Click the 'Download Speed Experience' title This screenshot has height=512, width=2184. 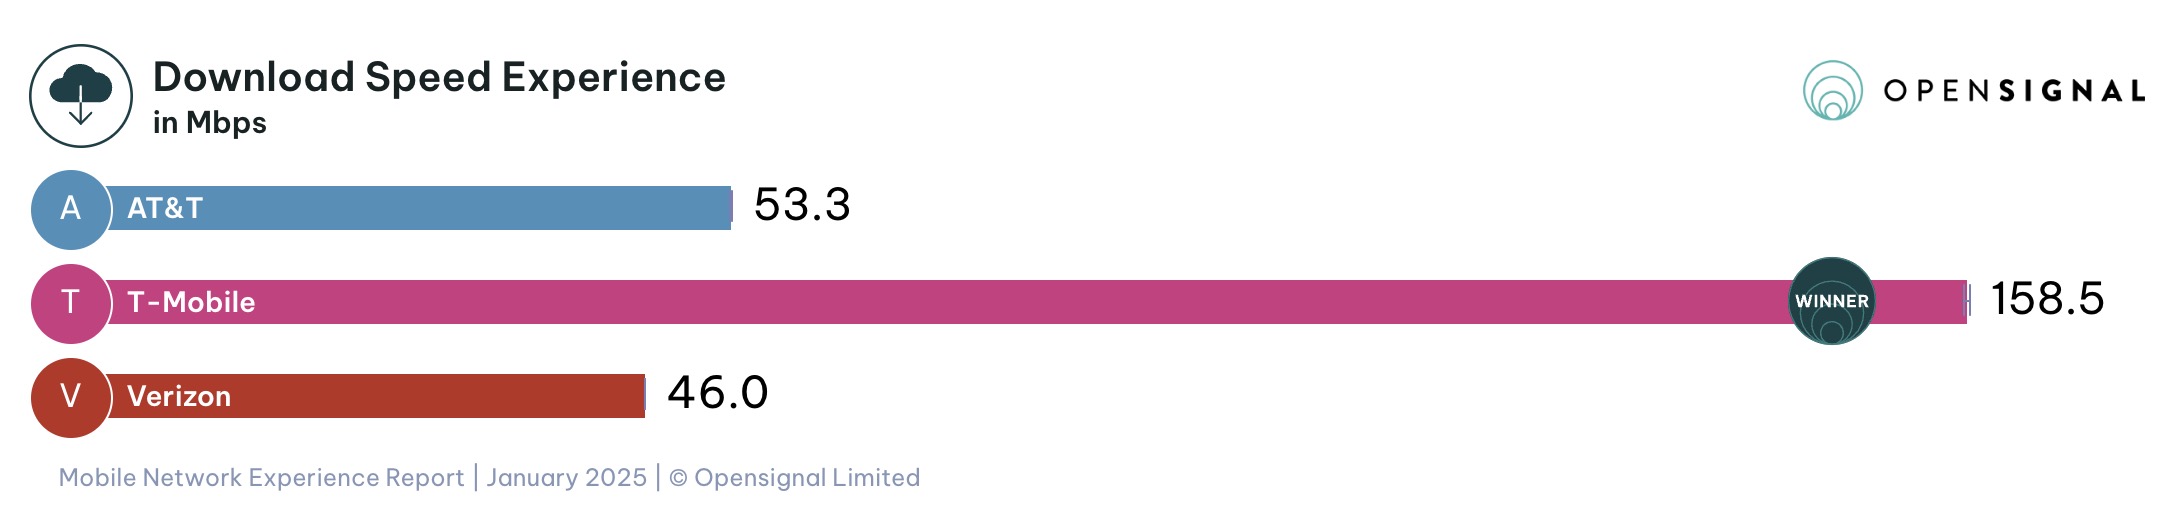[439, 77]
